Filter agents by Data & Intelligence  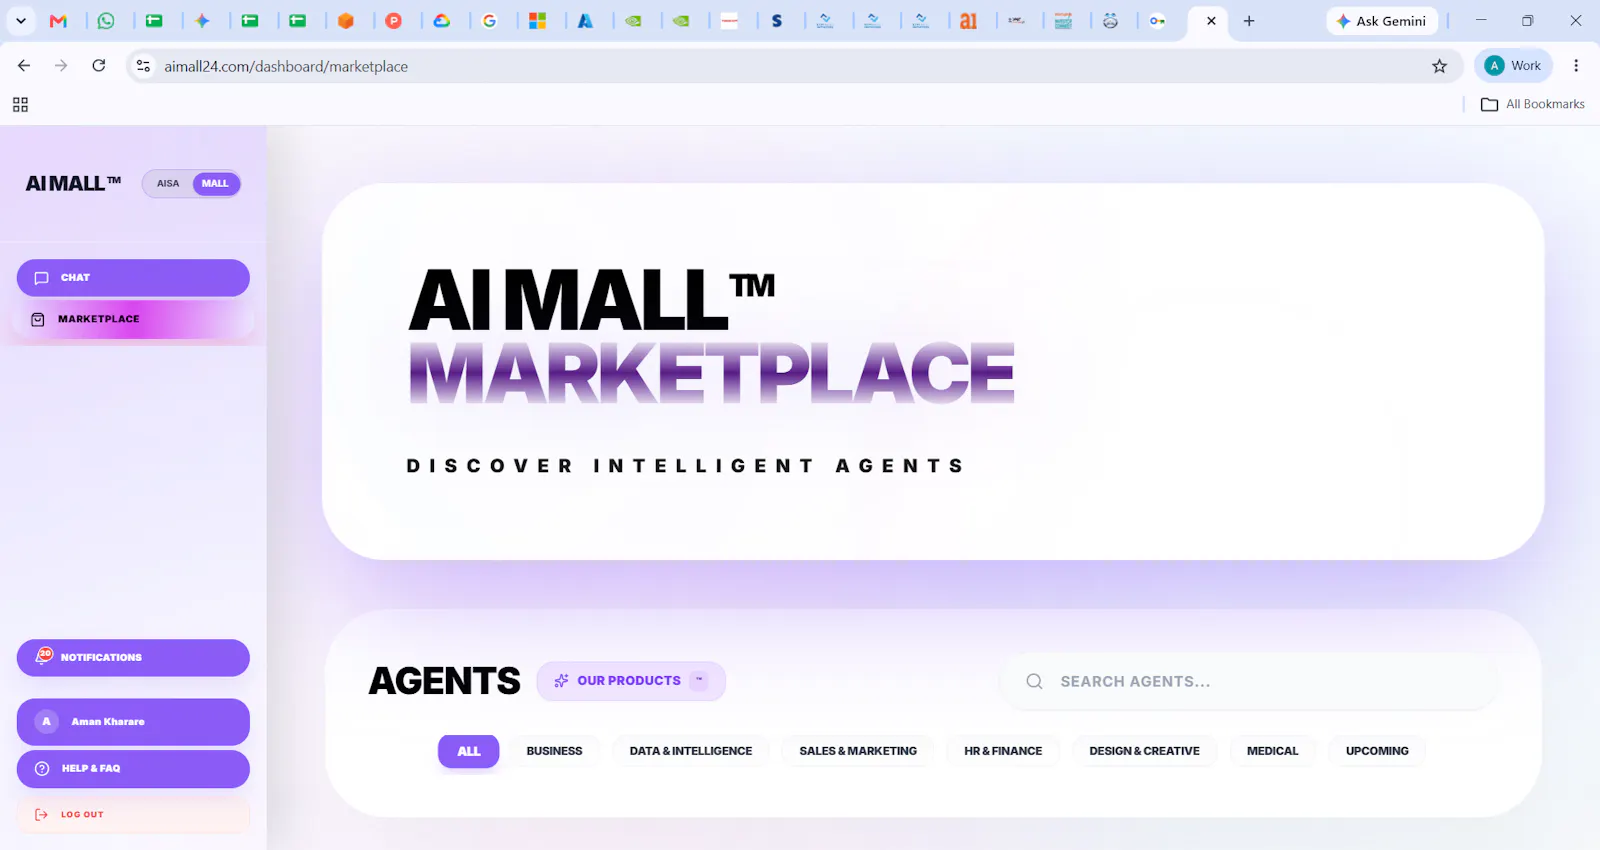(691, 751)
